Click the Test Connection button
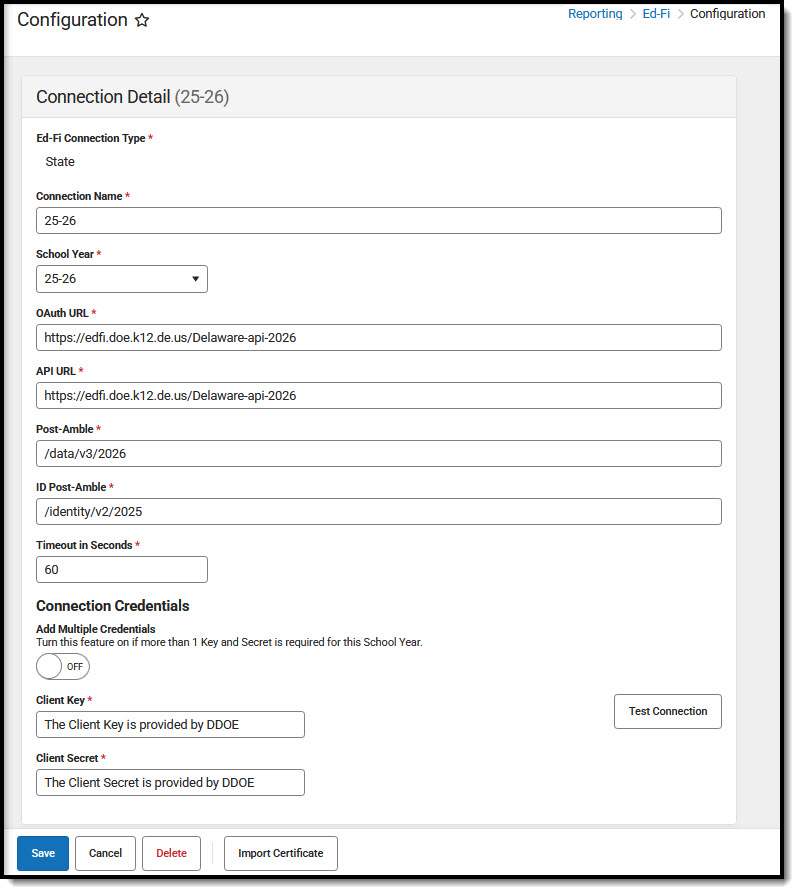This screenshot has width=799, height=894. [667, 711]
